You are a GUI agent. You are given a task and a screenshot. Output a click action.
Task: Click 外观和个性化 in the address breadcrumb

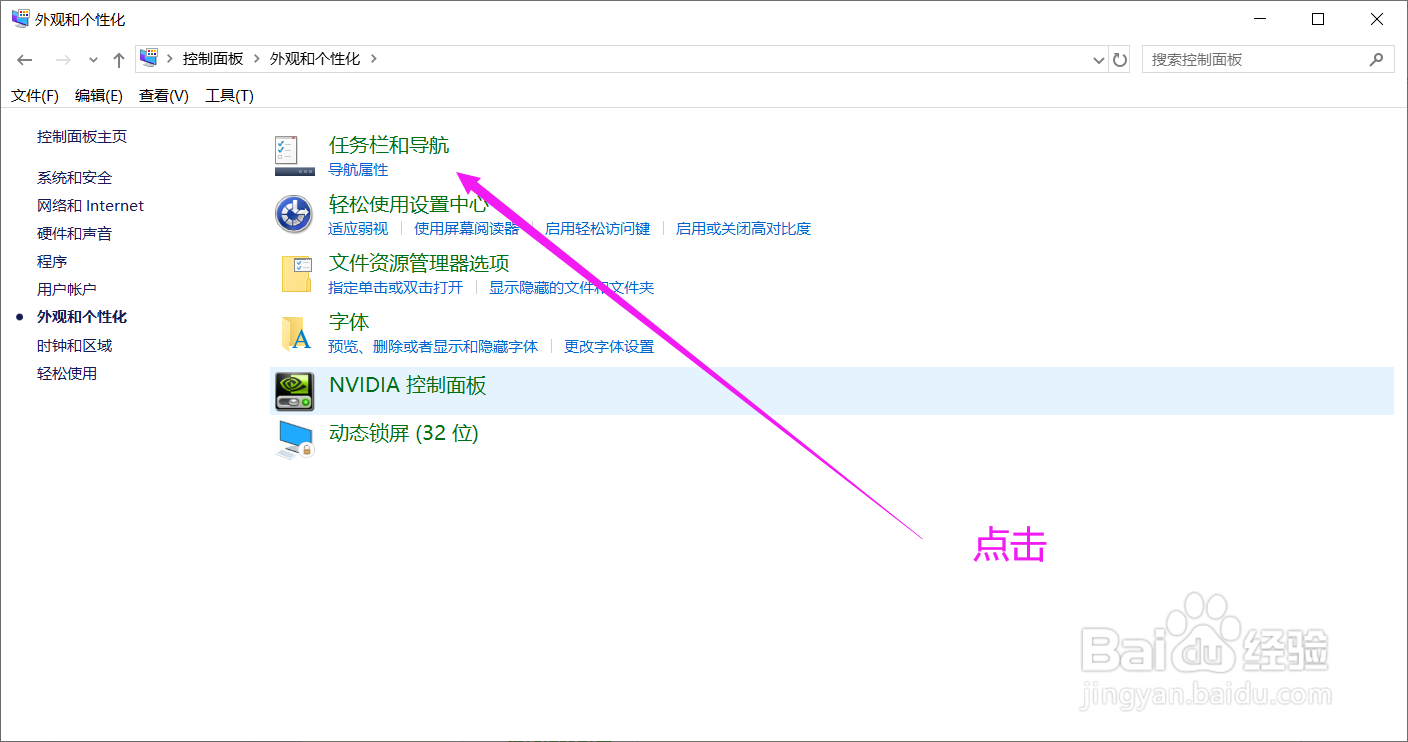pos(315,59)
